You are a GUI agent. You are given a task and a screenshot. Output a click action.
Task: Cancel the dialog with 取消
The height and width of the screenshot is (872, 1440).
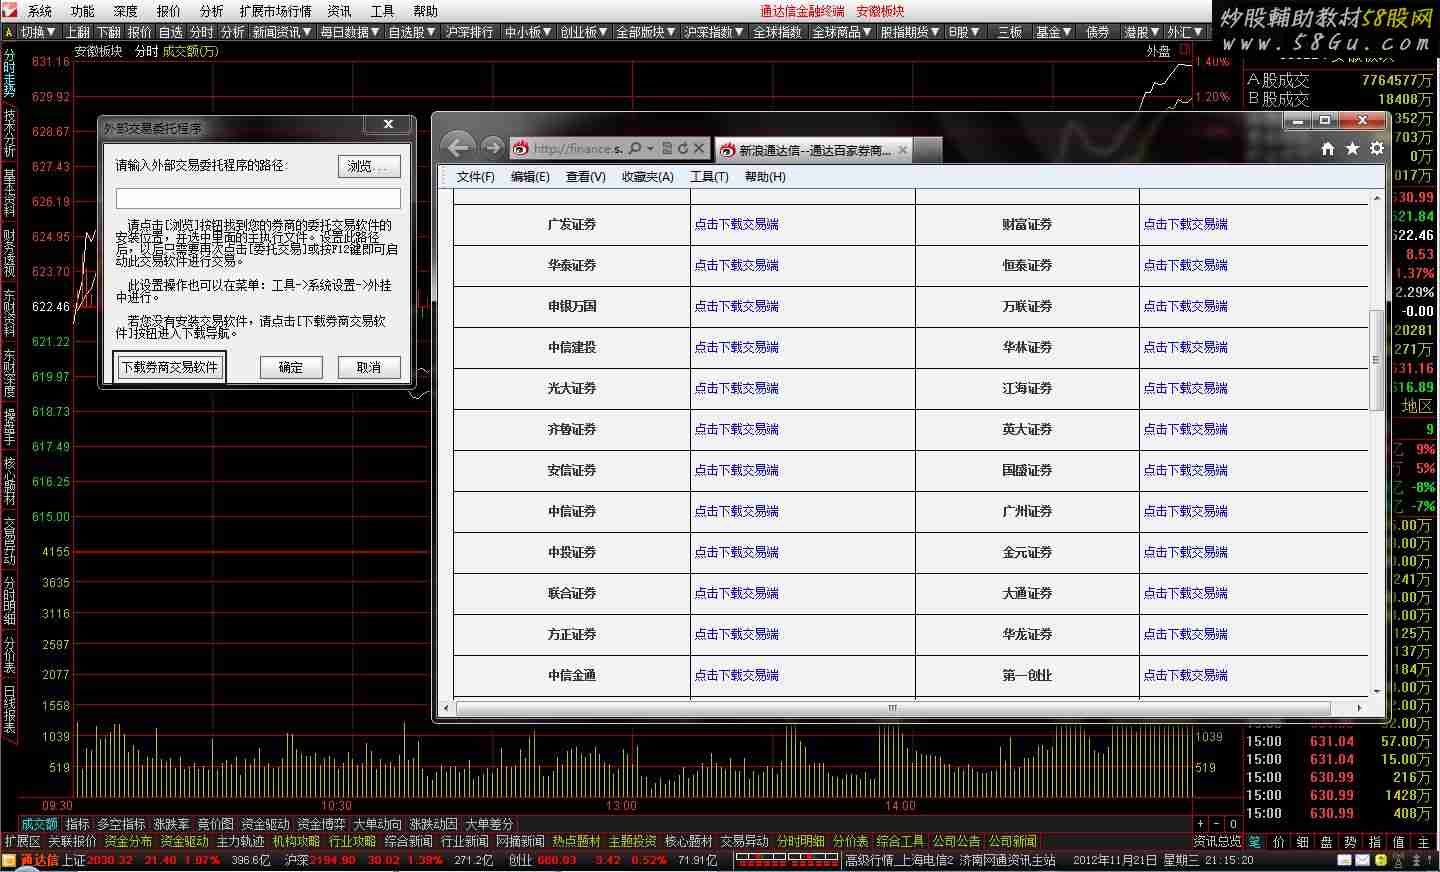(x=369, y=367)
